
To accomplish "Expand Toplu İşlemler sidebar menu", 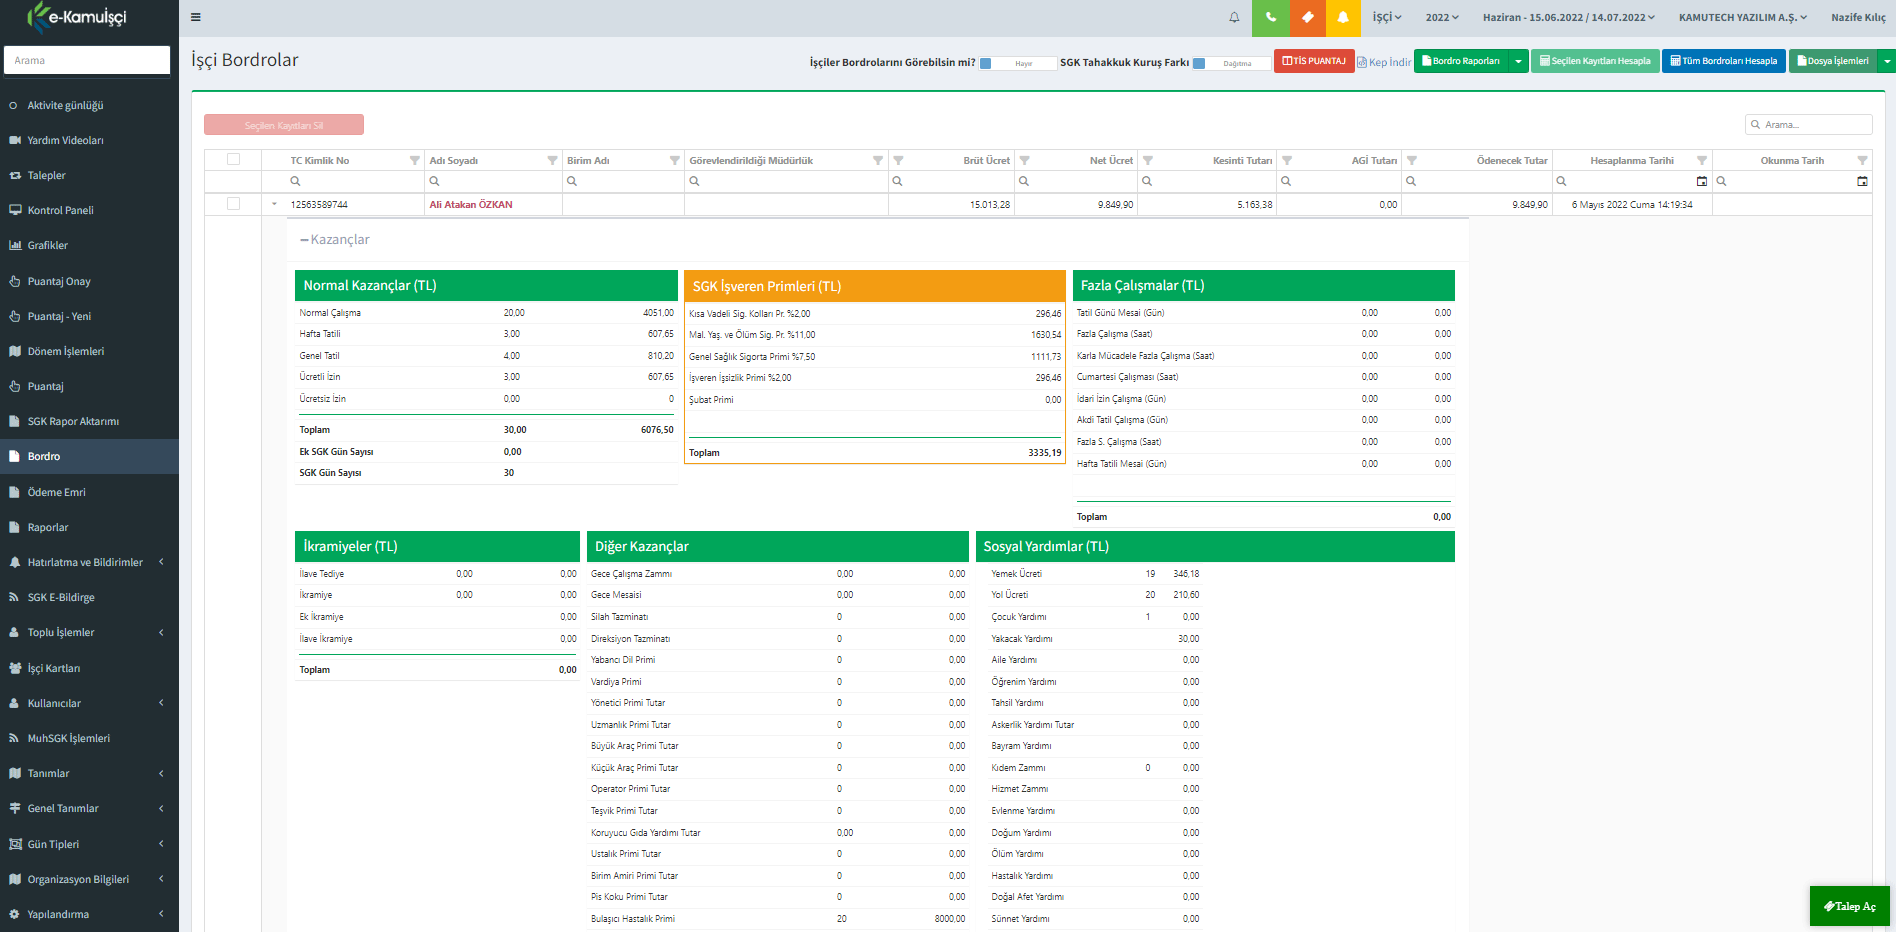I will pos(90,633).
